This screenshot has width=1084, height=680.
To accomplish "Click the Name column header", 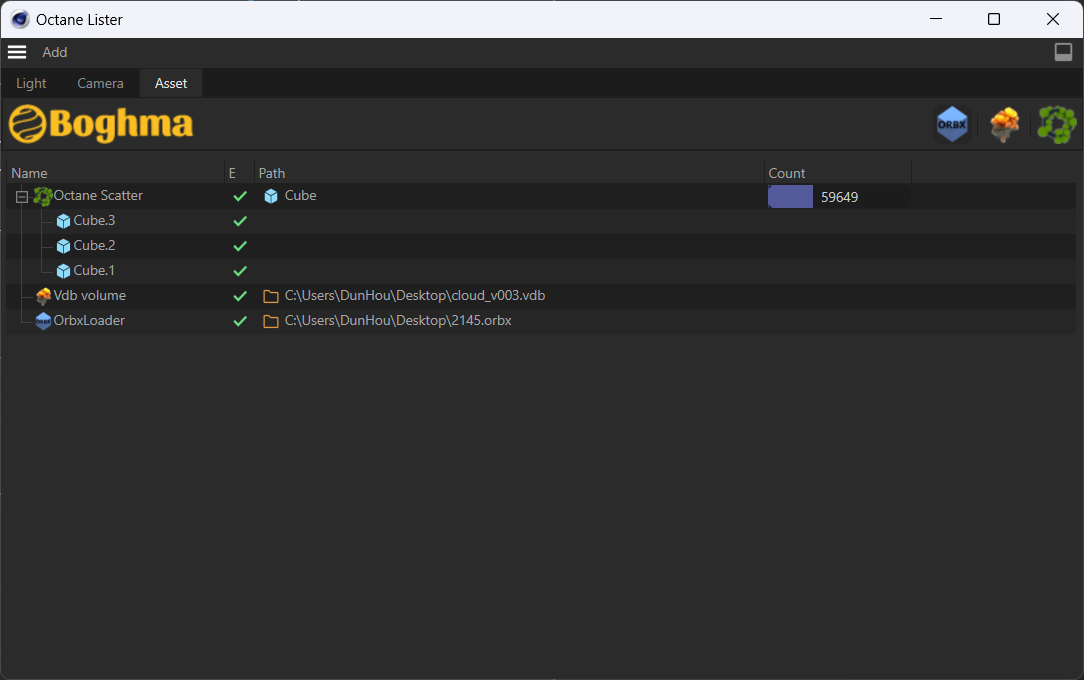I will 30,173.
